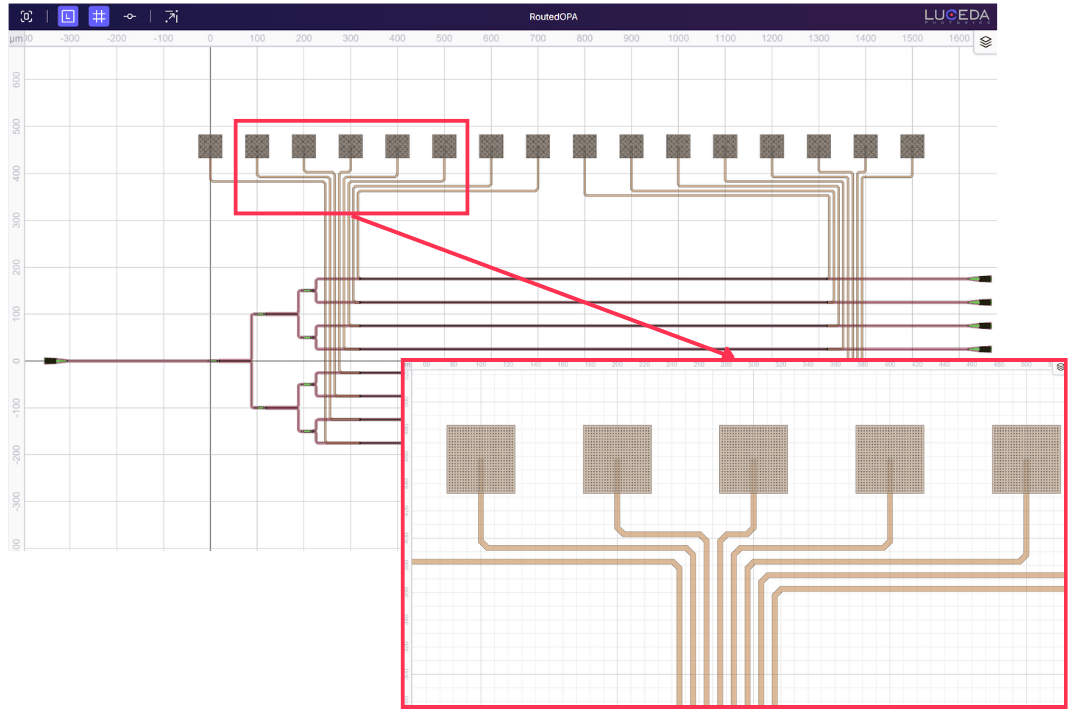
Task: Select the leftmost bond pad in the zoomed inset
Action: pyautogui.click(x=480, y=459)
